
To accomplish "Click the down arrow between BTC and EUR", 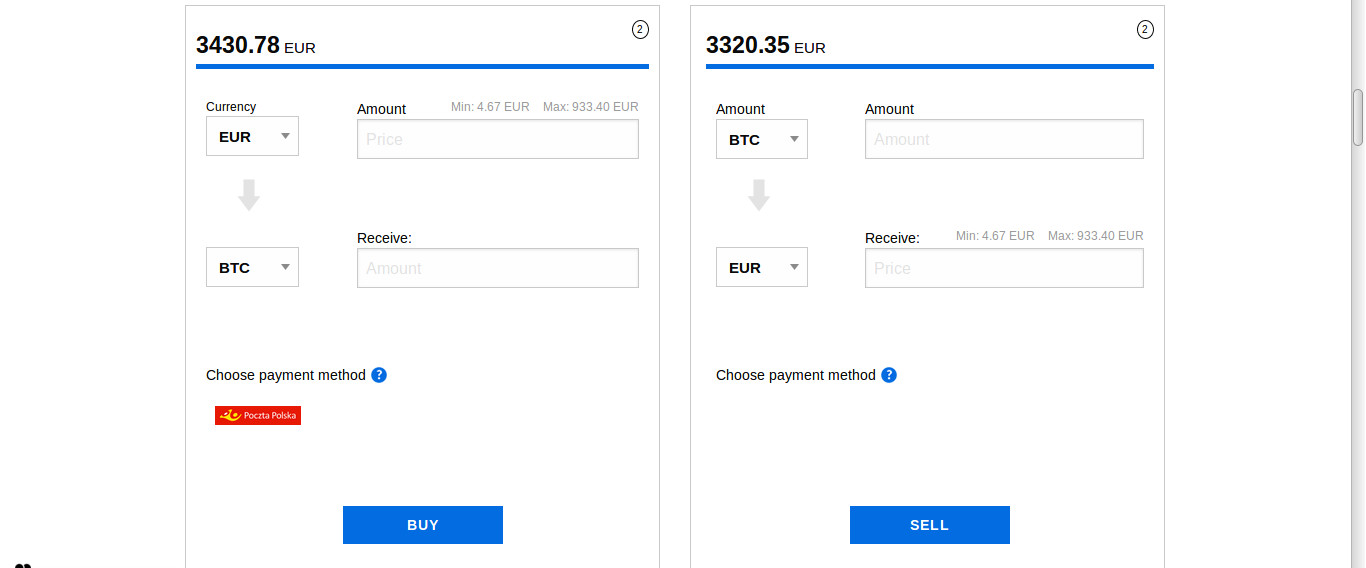I will (x=759, y=195).
